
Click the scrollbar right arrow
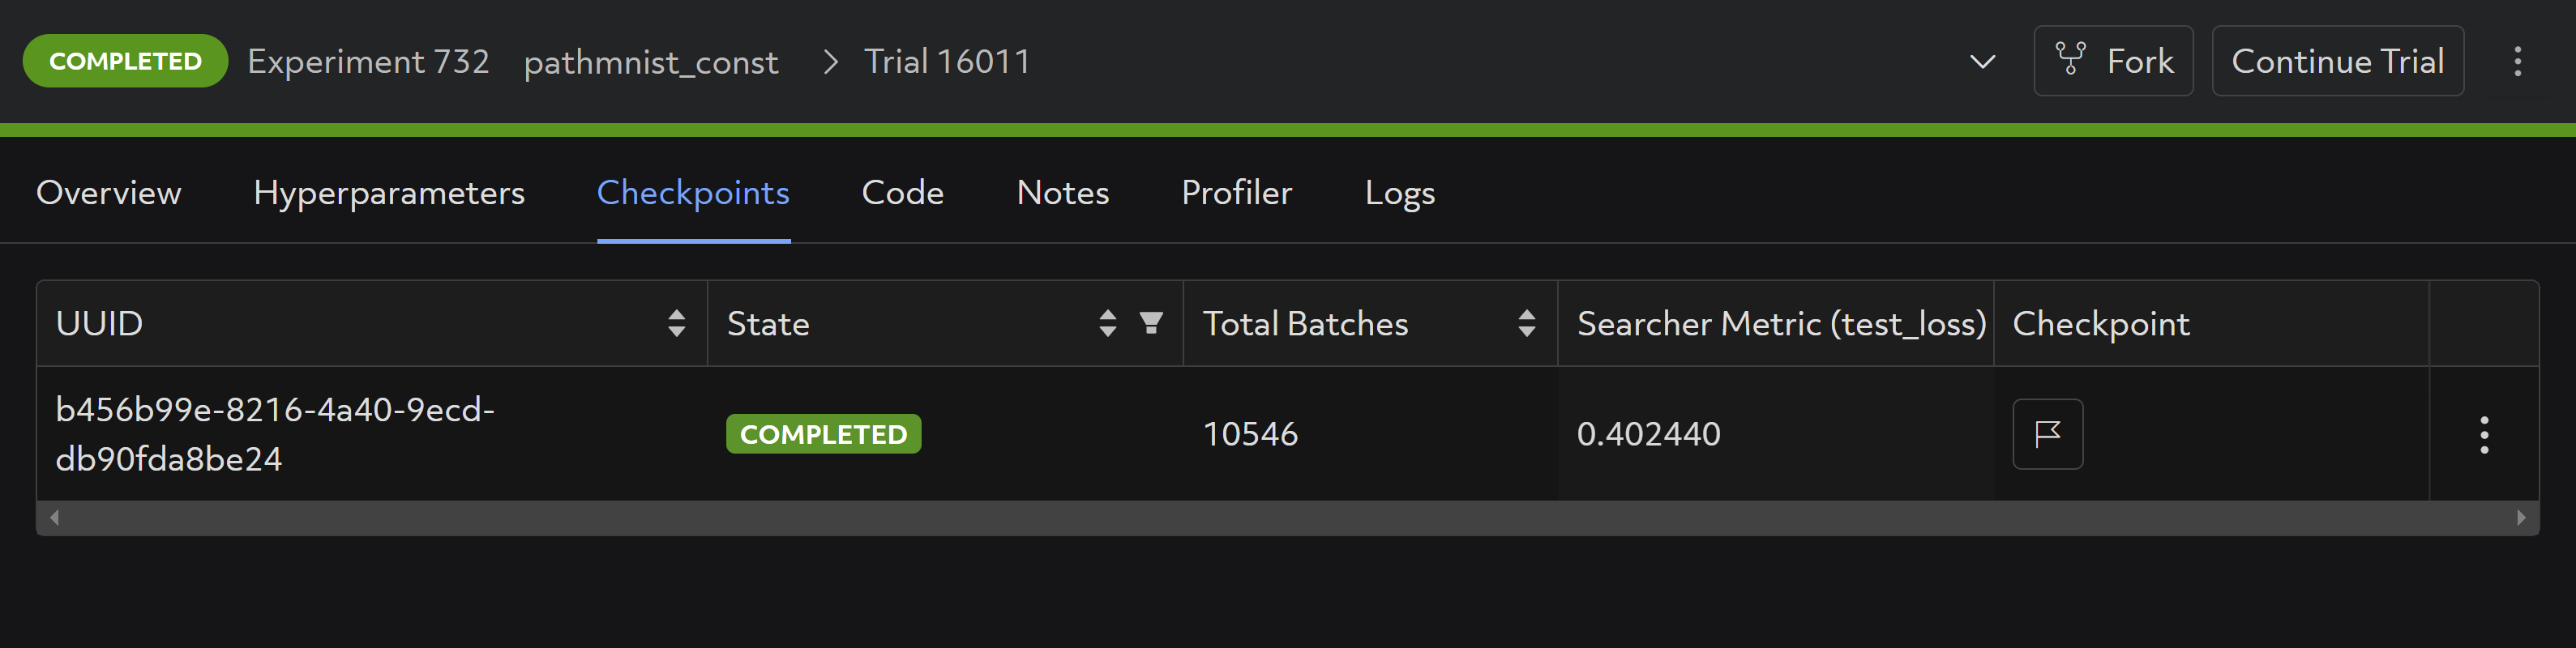click(2521, 518)
